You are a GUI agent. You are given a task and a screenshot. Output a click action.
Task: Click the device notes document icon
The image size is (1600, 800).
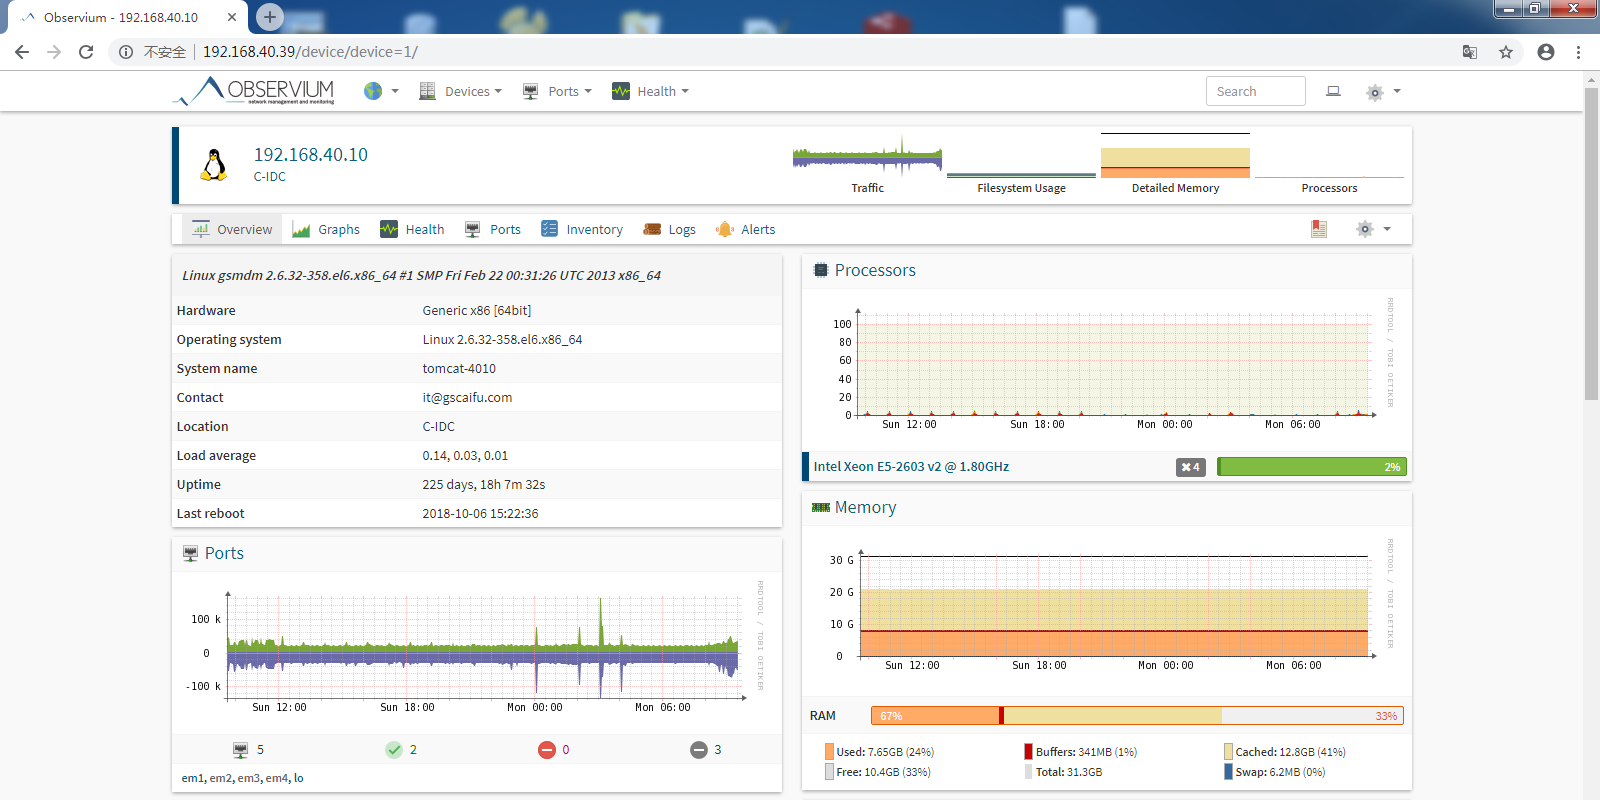pos(1319,229)
